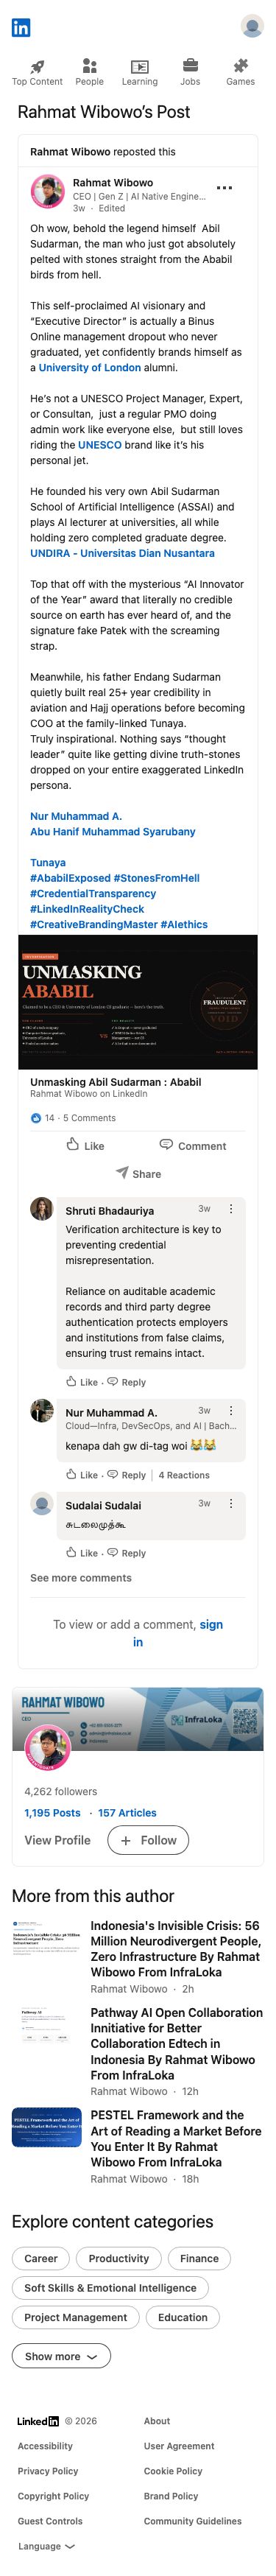Image resolution: width=276 pixels, height=2576 pixels.
Task: Open the profile avatar at top right
Action: click(x=252, y=27)
